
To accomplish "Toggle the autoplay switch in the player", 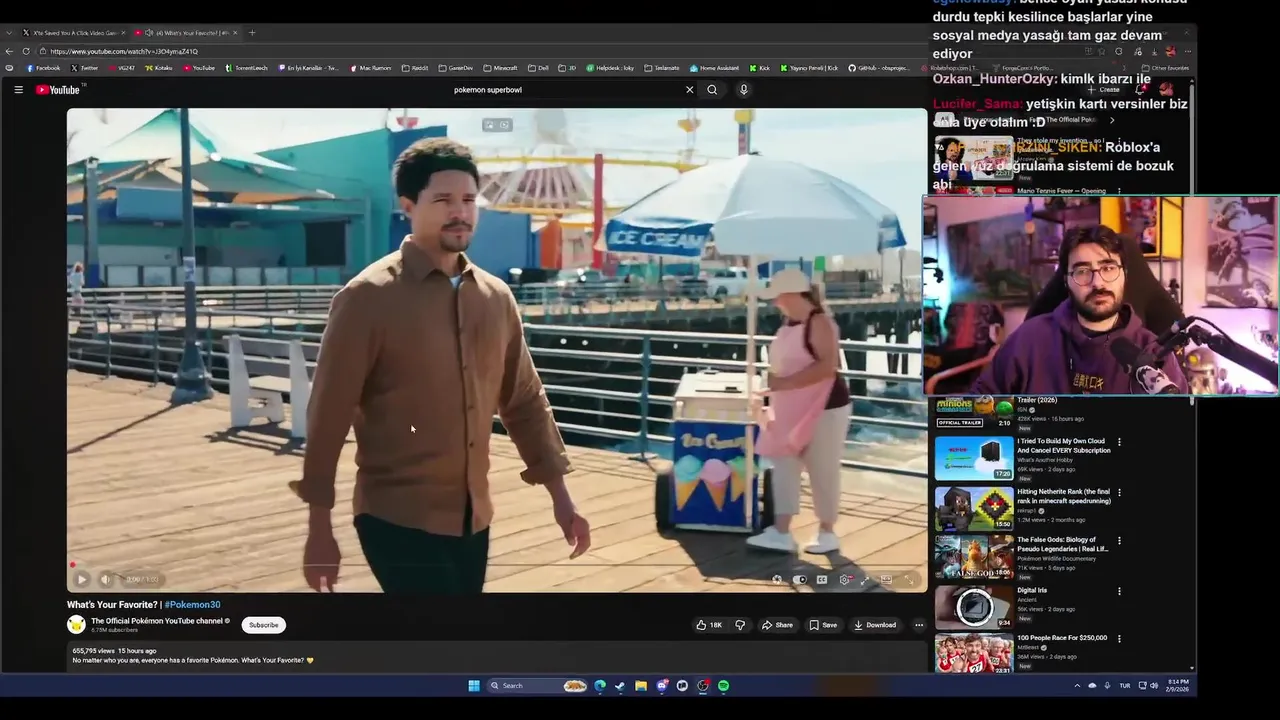I will (799, 579).
